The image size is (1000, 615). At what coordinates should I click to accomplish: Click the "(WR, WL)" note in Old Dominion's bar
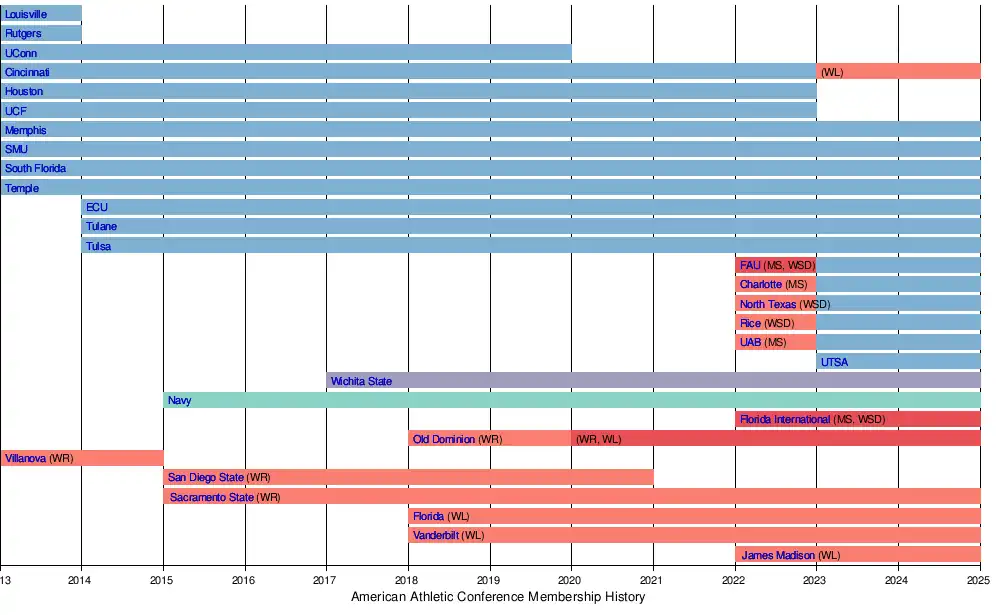598,440
